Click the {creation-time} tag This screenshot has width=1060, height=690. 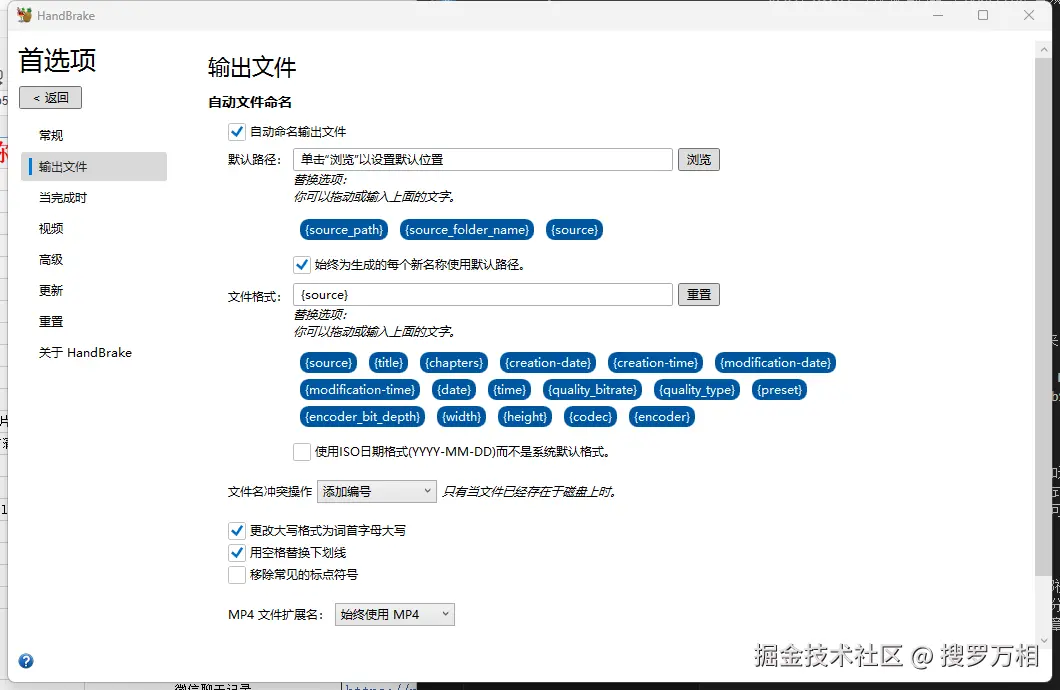tap(655, 363)
